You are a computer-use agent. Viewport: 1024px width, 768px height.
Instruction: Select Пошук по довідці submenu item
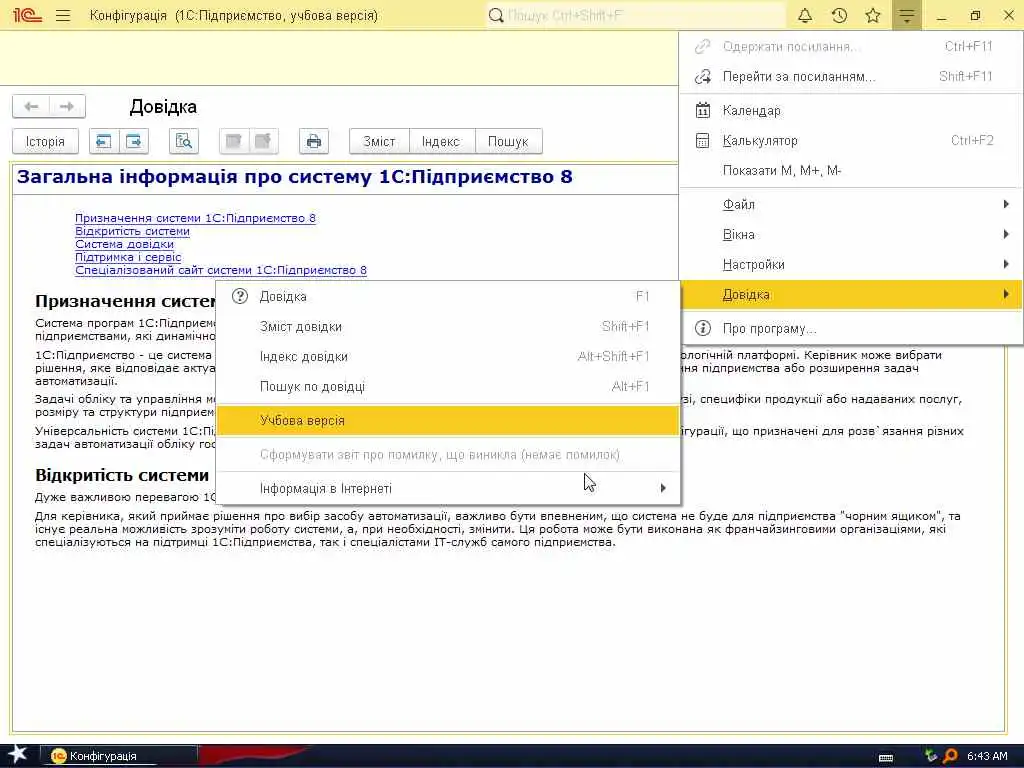448,387
